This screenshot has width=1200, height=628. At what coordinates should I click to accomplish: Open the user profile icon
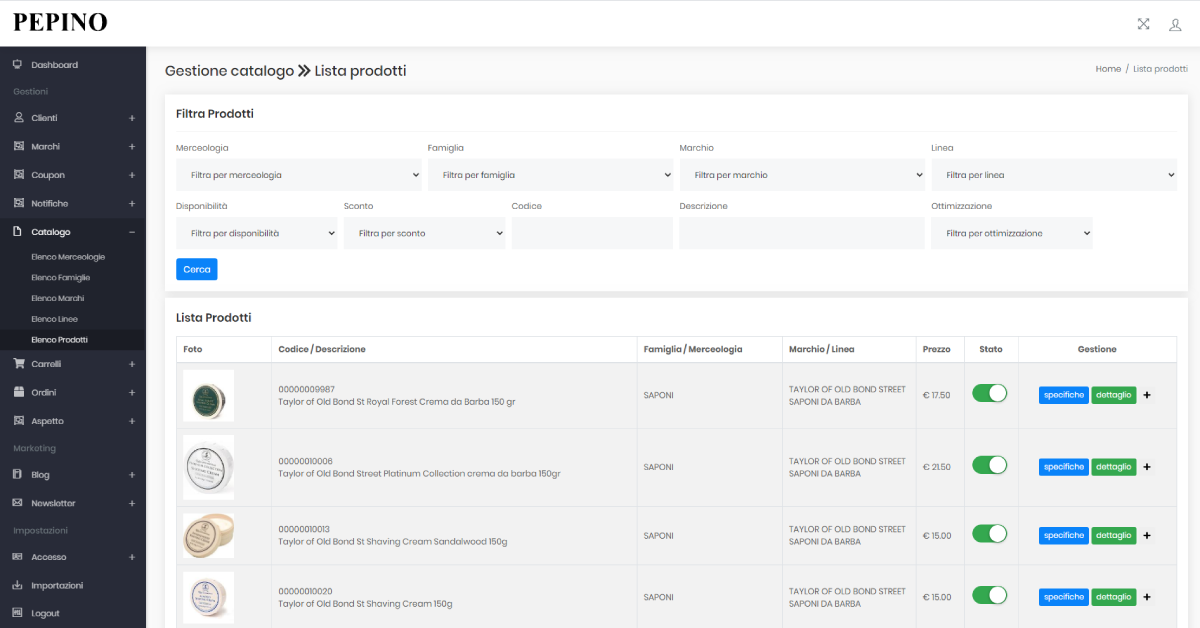click(1175, 24)
